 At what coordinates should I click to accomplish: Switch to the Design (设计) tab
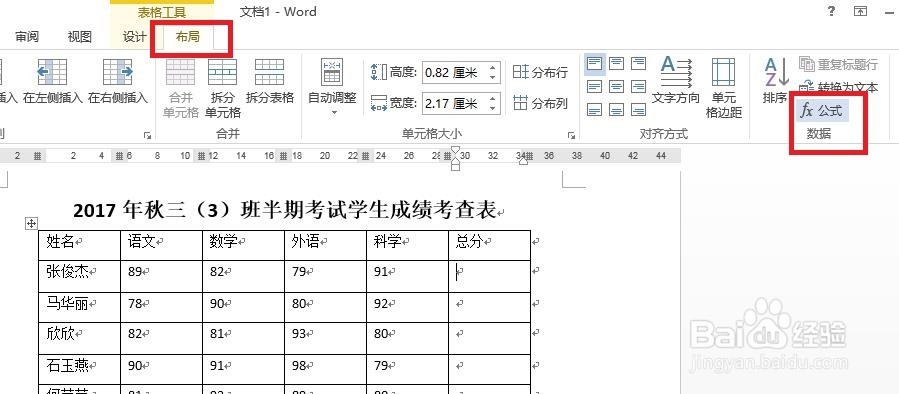pos(134,37)
